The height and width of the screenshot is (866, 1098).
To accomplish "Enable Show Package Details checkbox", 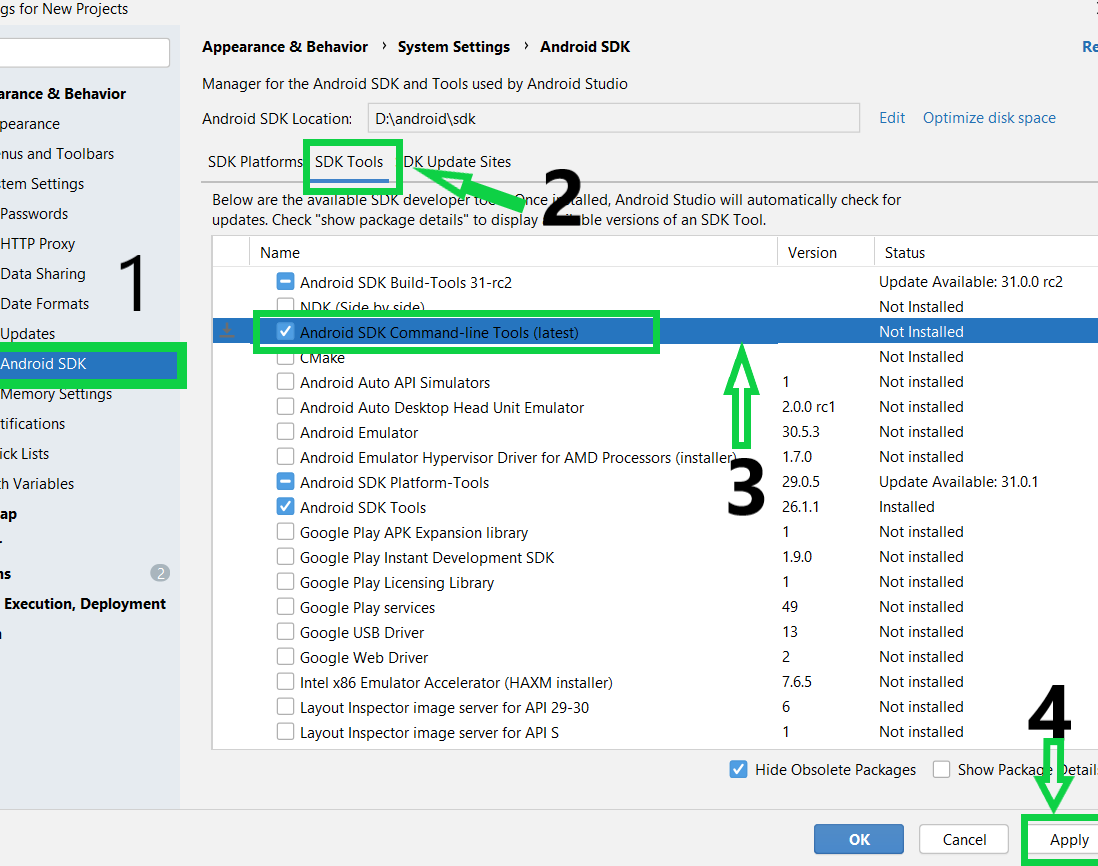I will point(942,769).
